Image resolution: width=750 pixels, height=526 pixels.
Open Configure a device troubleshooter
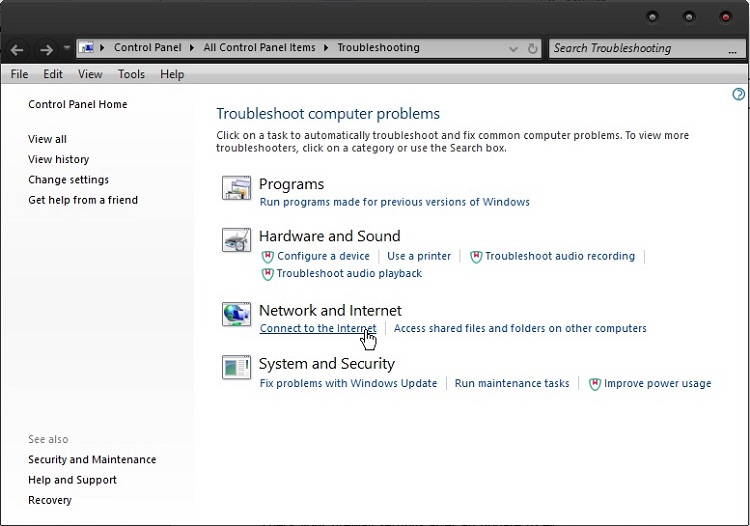point(323,256)
